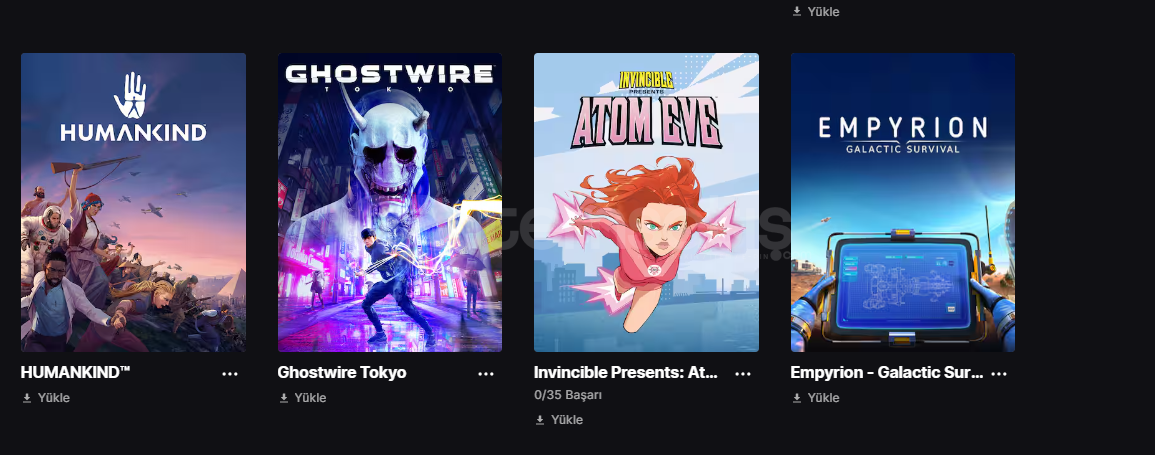The image size is (1155, 455).
Task: Click download icon under HUMANKIND
Action: coord(27,398)
